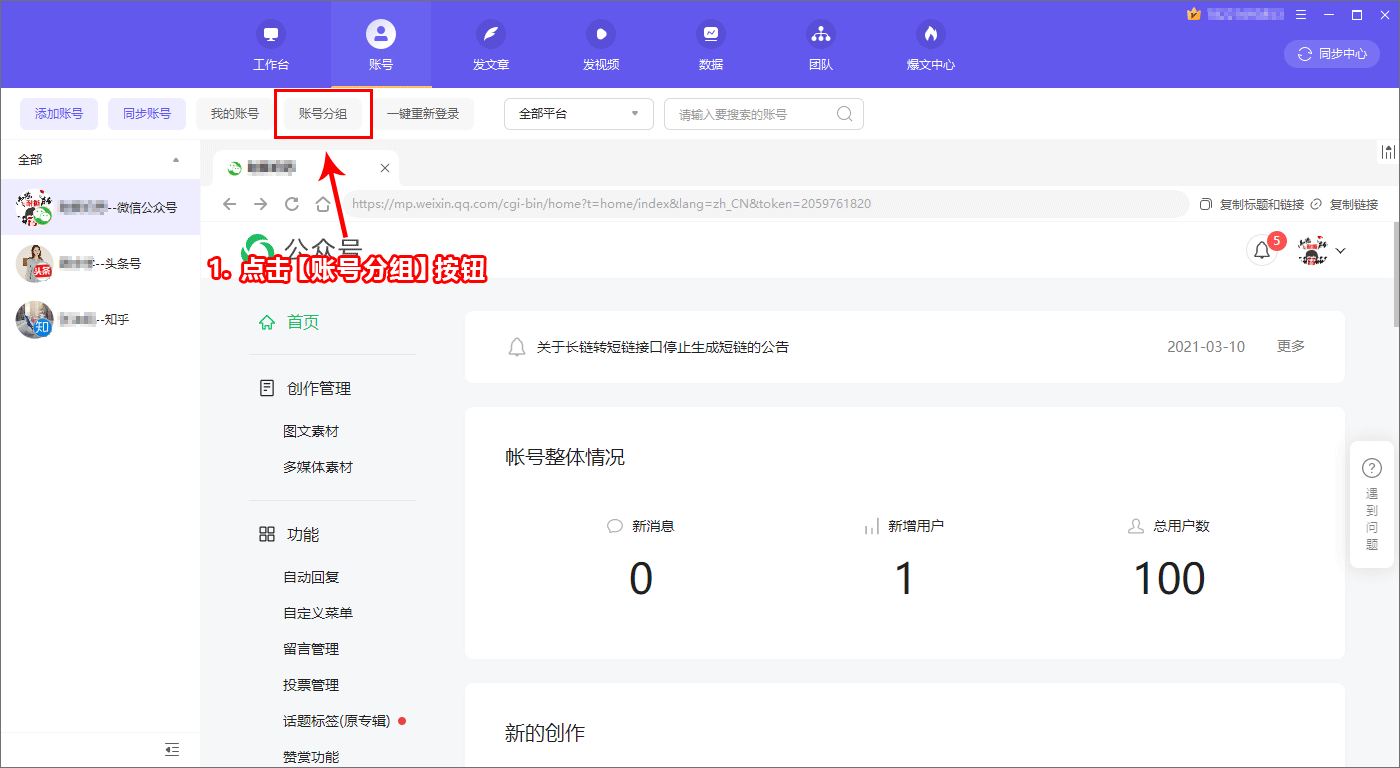Refresh the embedded 公众号 page
Viewport: 1400px width, 768px height.
pyautogui.click(x=292, y=203)
